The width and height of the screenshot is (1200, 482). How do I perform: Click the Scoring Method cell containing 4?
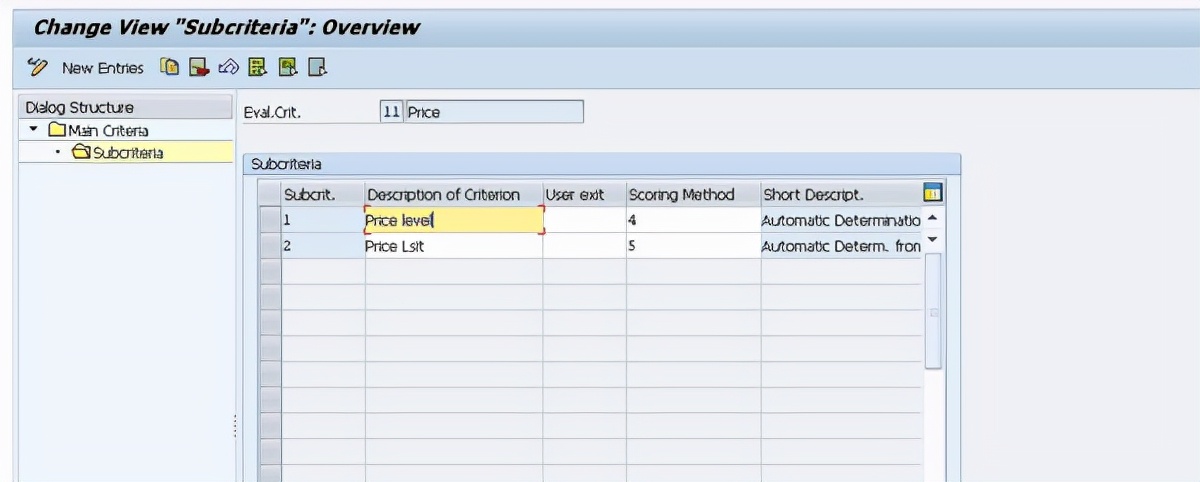[692, 220]
